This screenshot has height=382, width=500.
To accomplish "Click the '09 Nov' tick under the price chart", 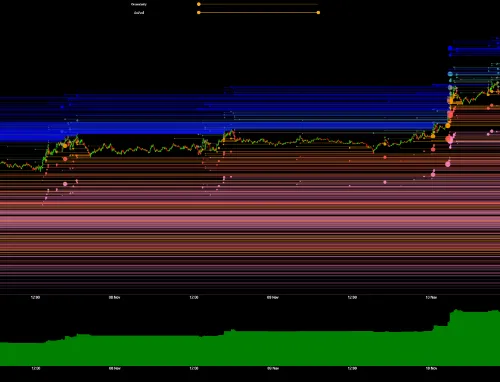I will click(x=273, y=297).
